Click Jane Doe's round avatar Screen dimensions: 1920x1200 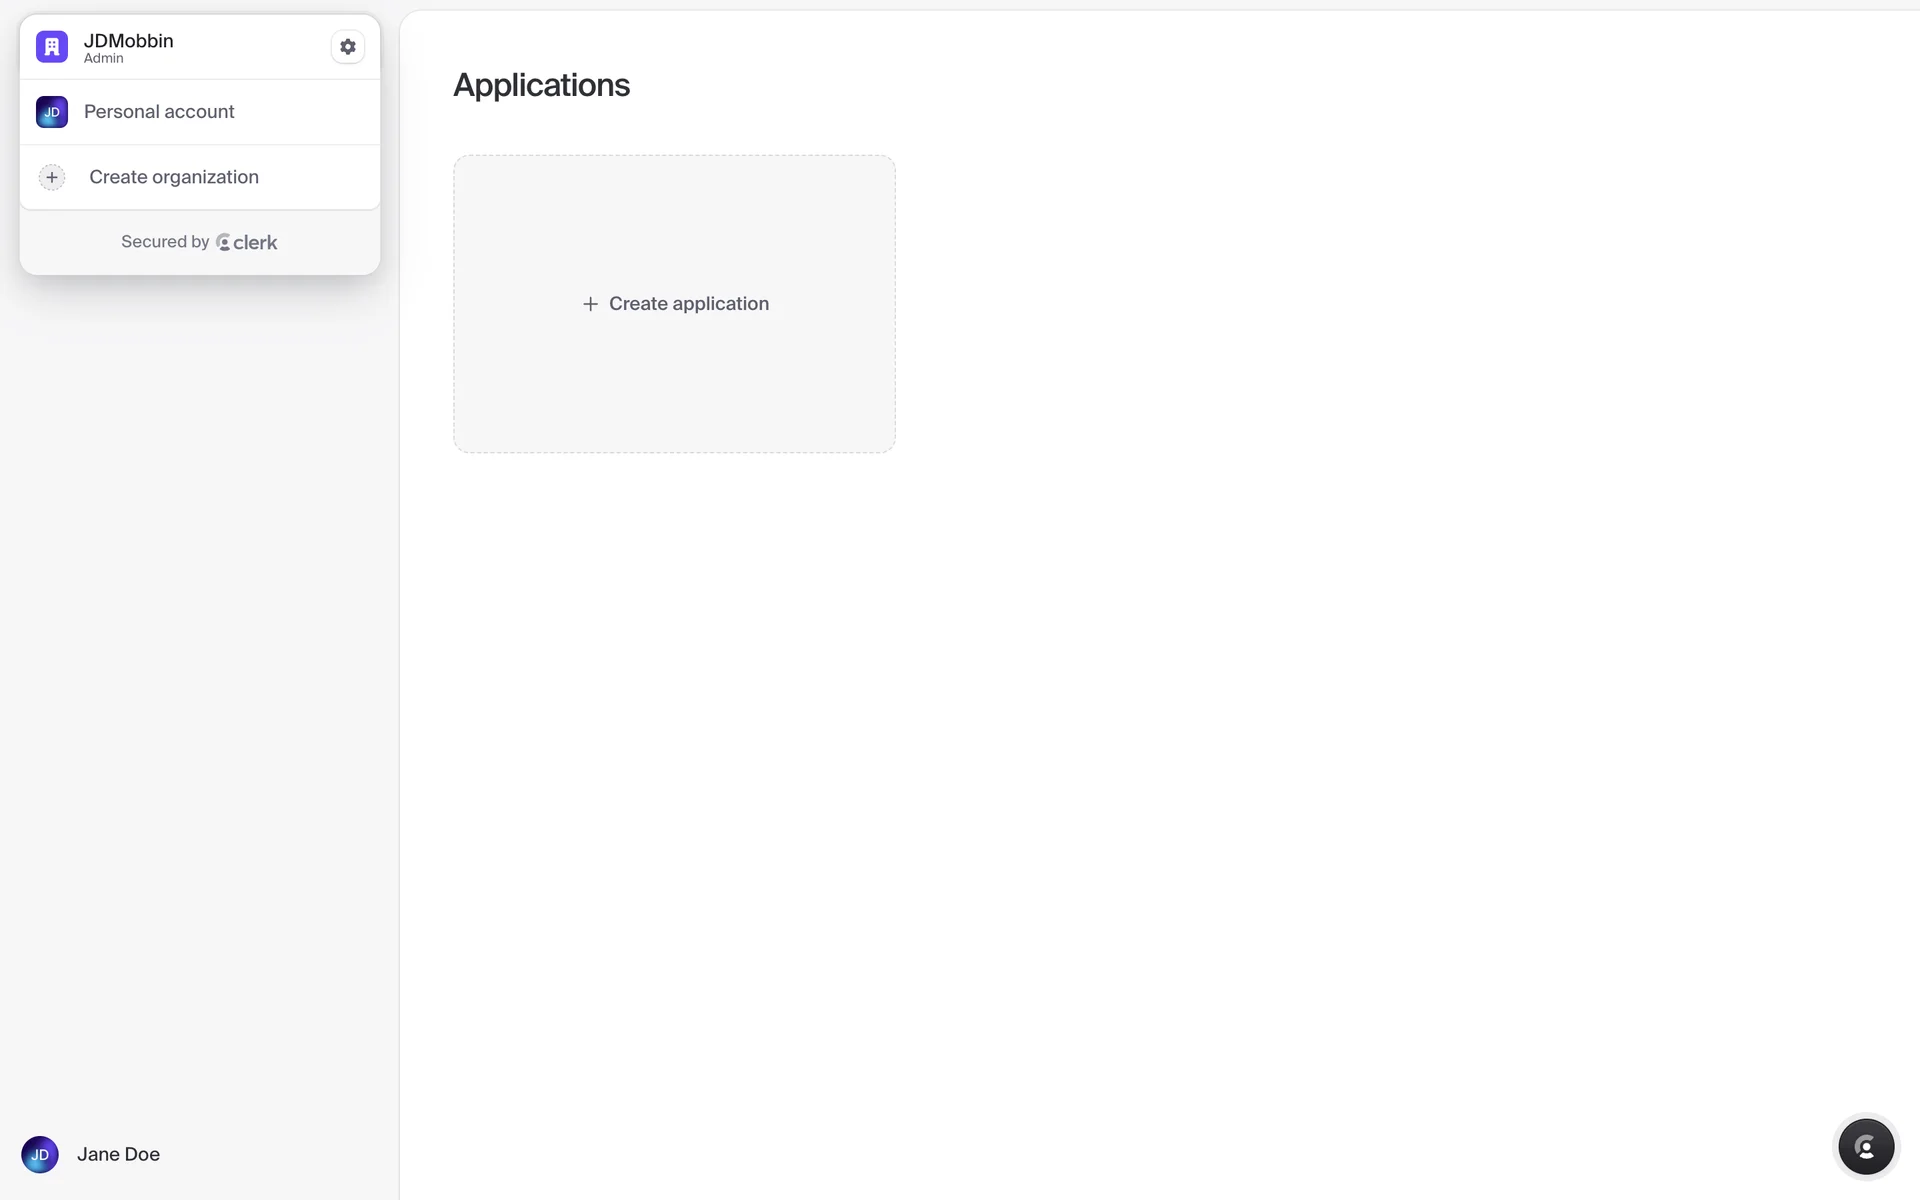[40, 1154]
